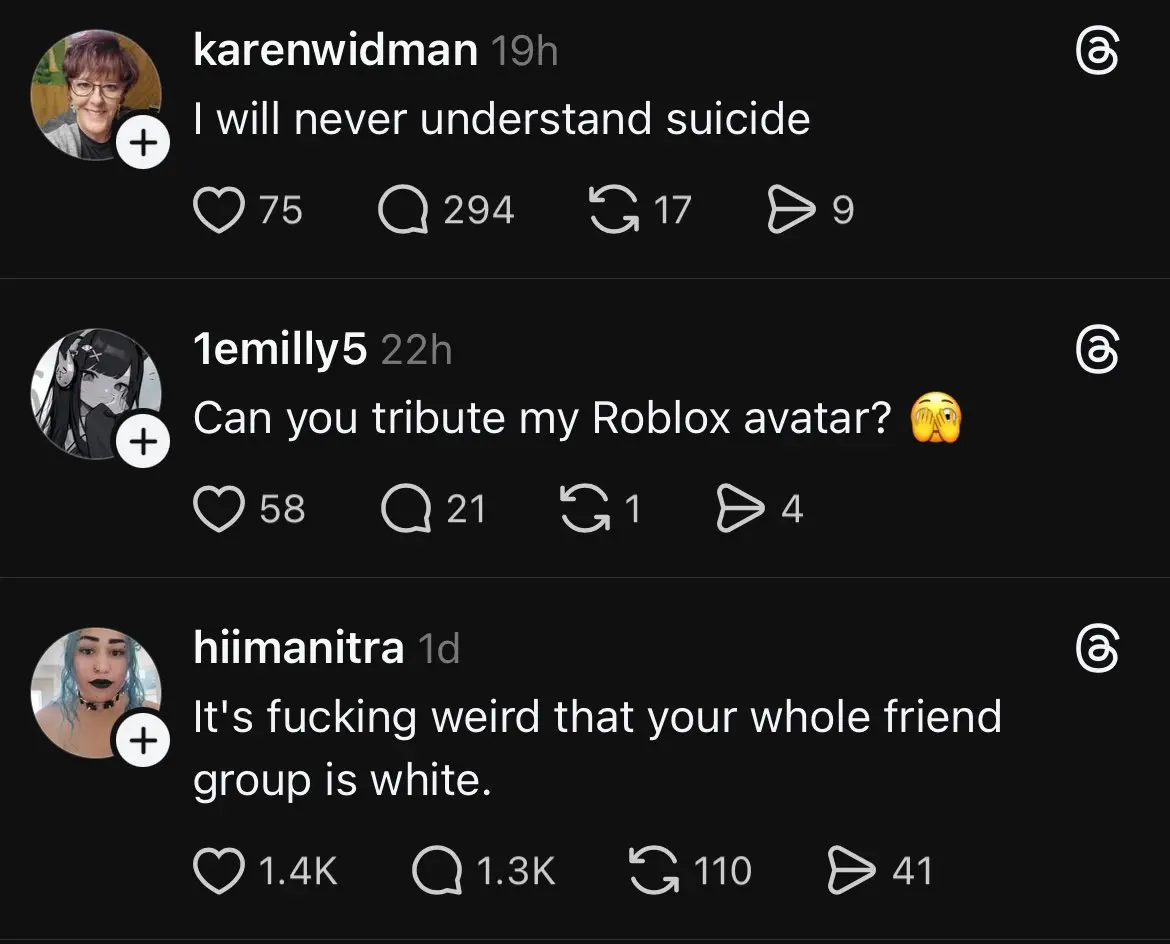Open karenwidman's profile via username

click(335, 51)
